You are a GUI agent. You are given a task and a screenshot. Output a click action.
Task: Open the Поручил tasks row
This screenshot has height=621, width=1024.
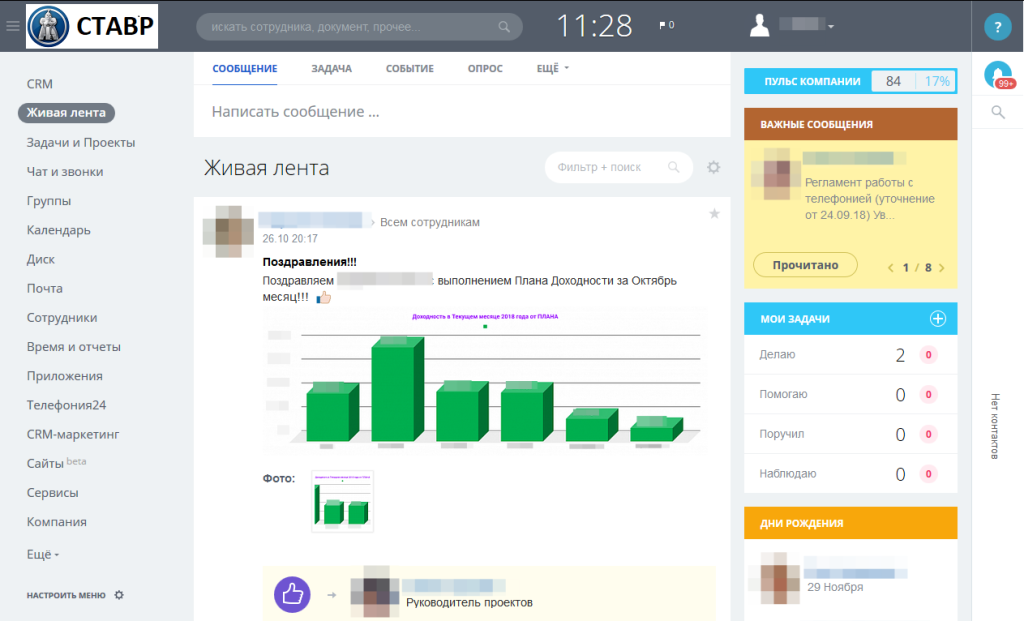(x=850, y=434)
